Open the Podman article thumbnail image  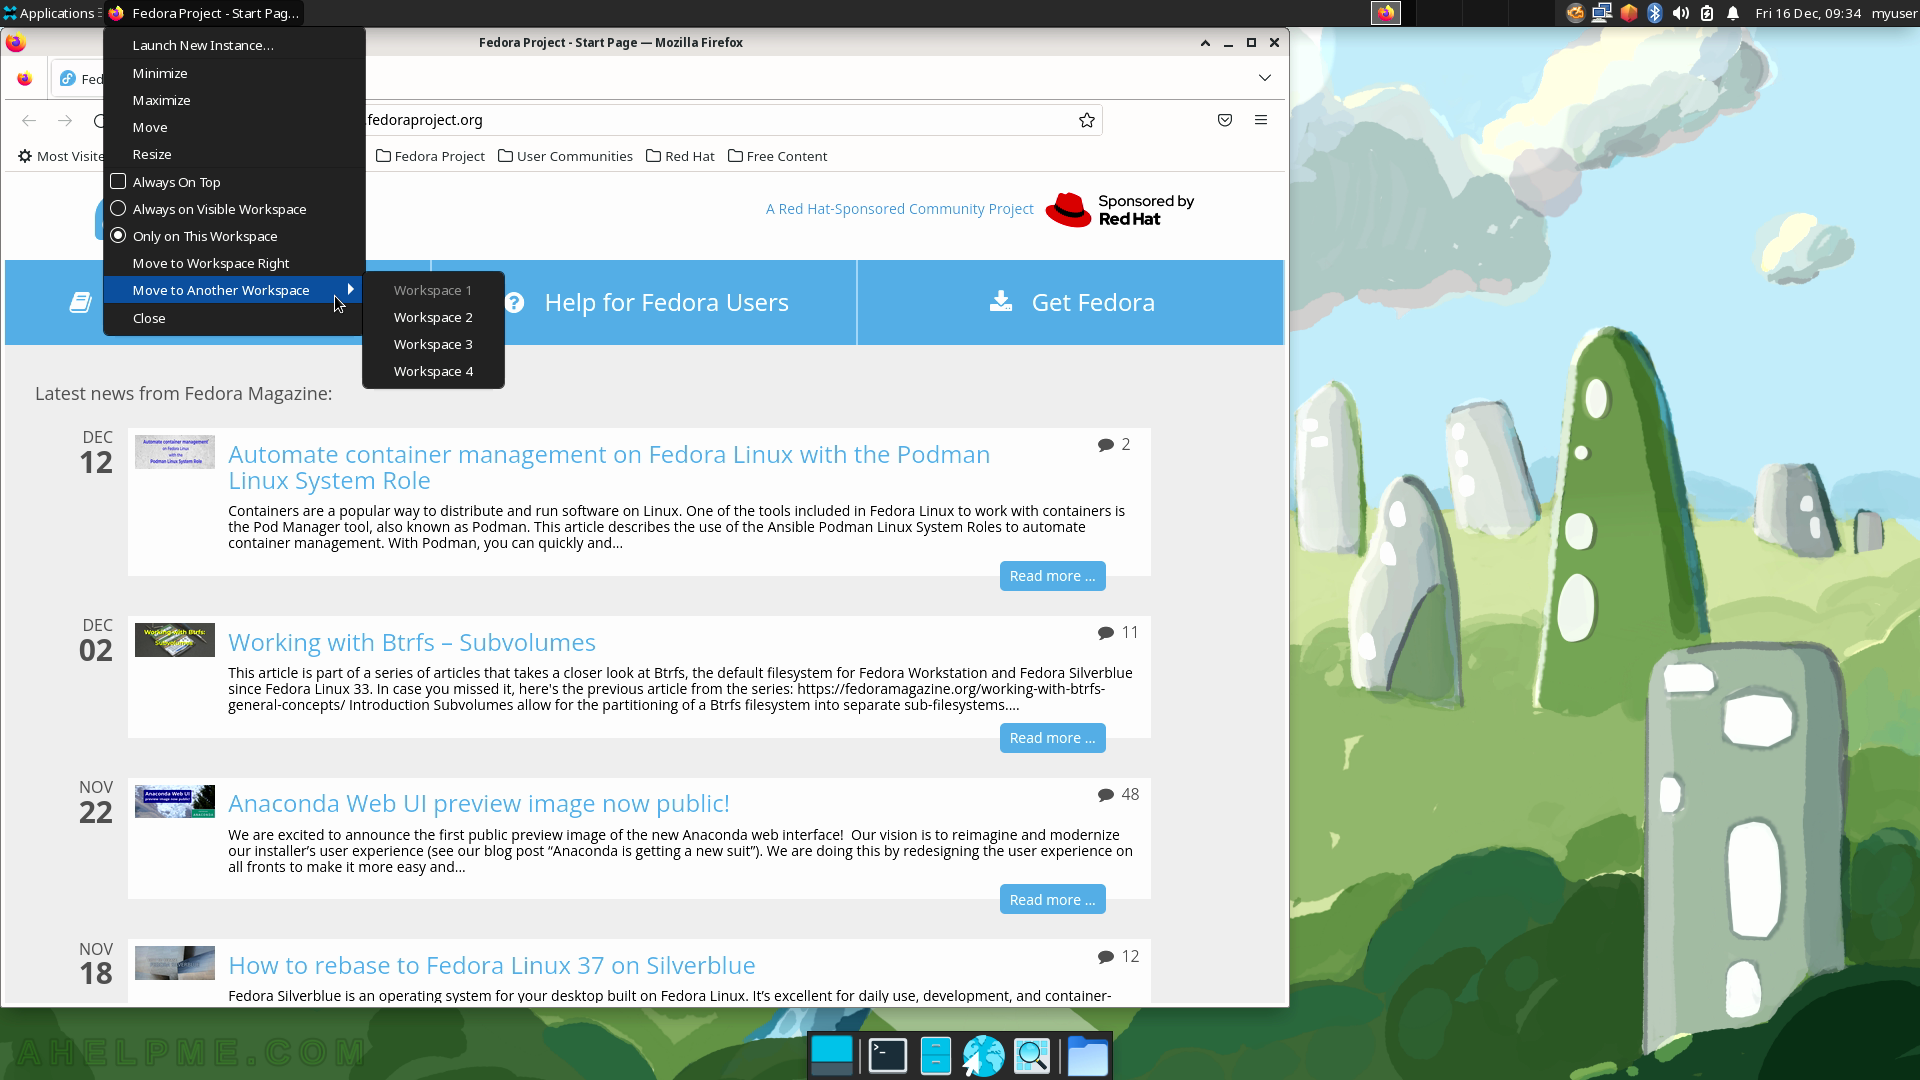pyautogui.click(x=175, y=452)
